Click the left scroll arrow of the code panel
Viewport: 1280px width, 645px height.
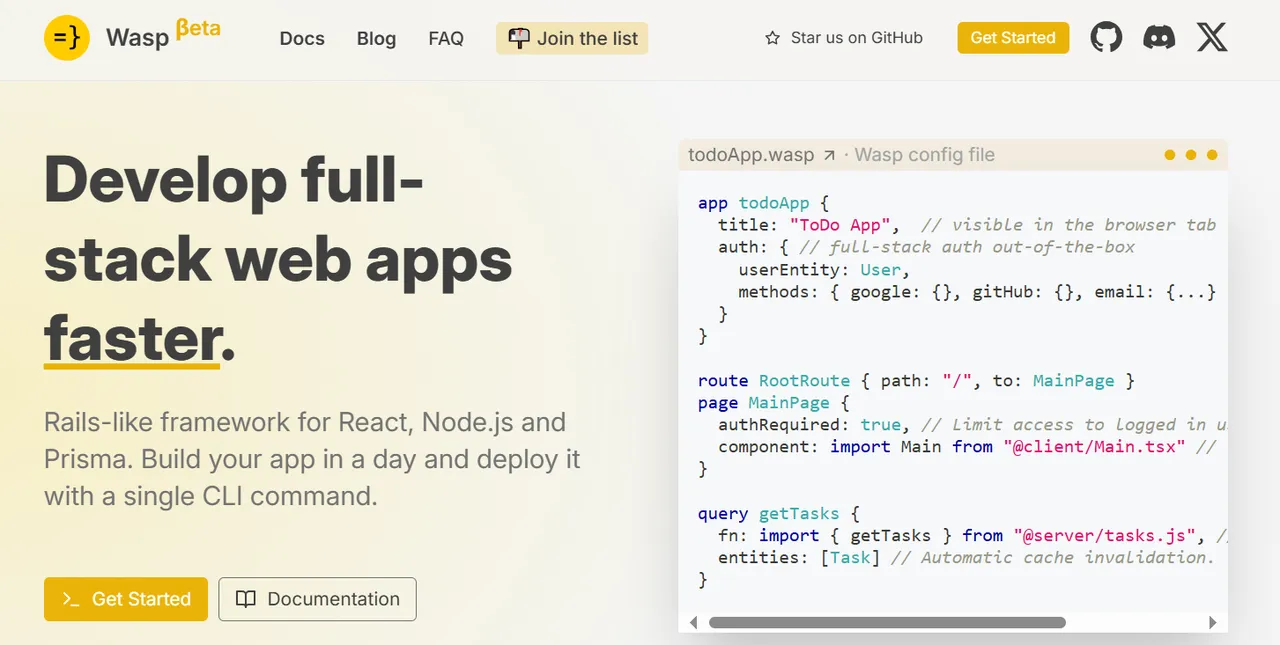click(x=693, y=622)
